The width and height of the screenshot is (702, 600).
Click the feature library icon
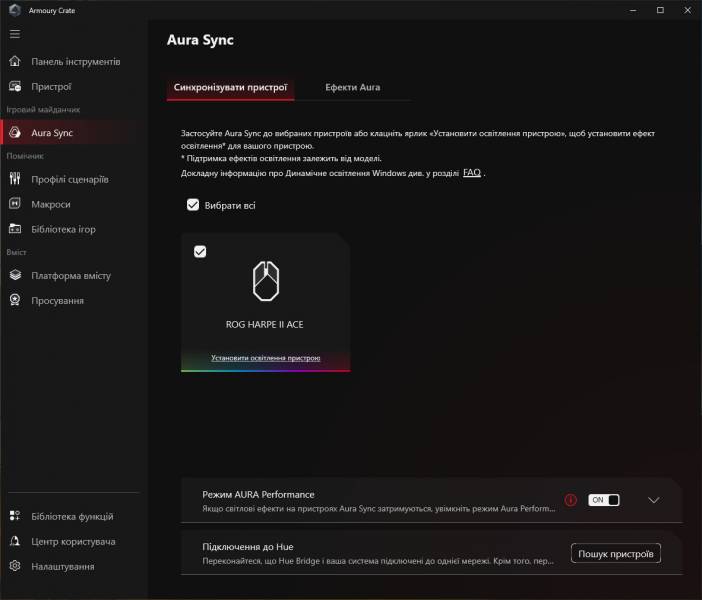coord(15,516)
